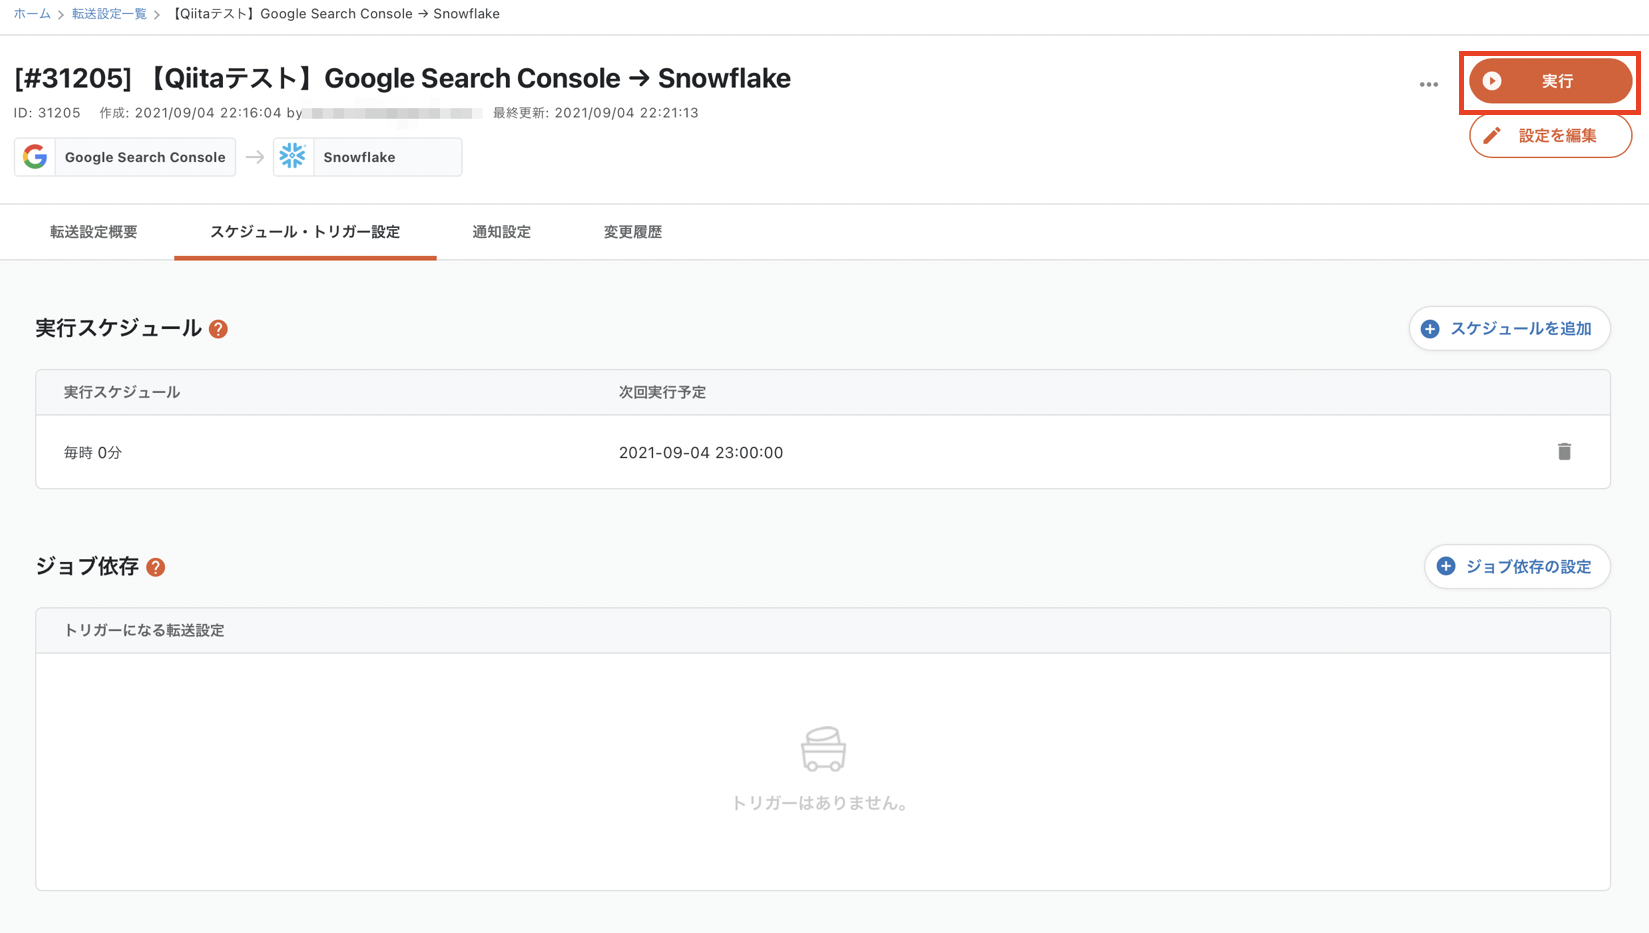
Task: Click the page title [#31205] heading
Action: coord(402,78)
